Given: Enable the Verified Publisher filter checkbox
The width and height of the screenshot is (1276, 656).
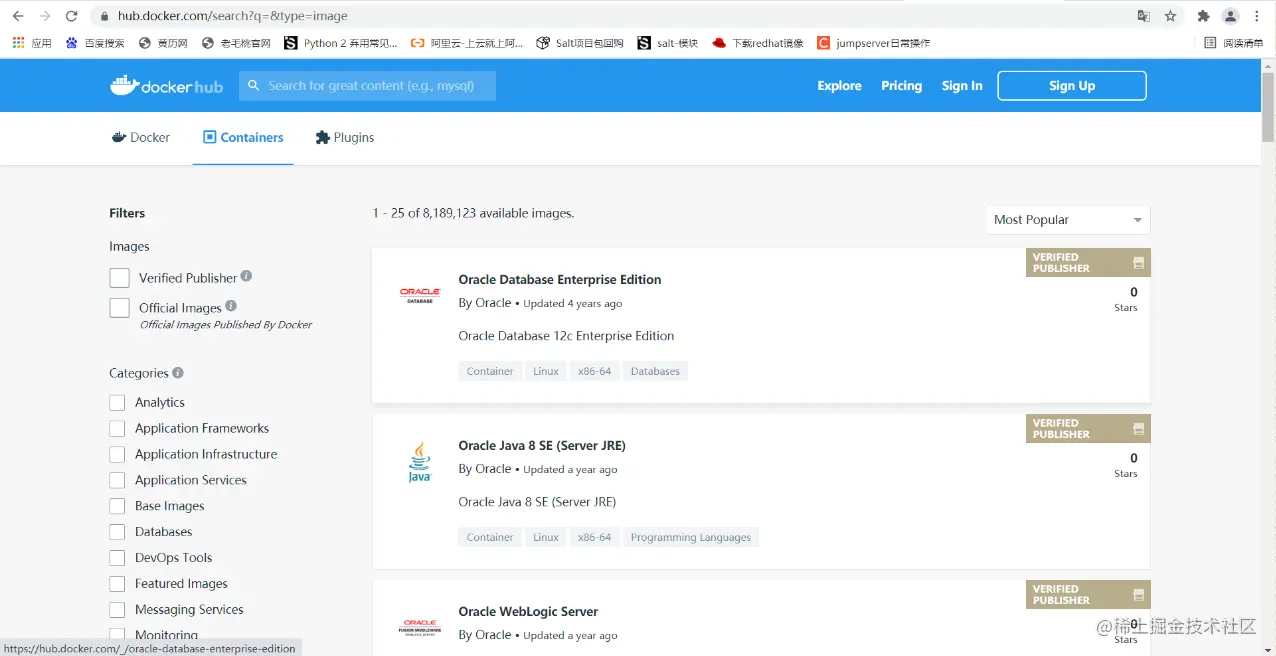Looking at the screenshot, I should (x=120, y=278).
